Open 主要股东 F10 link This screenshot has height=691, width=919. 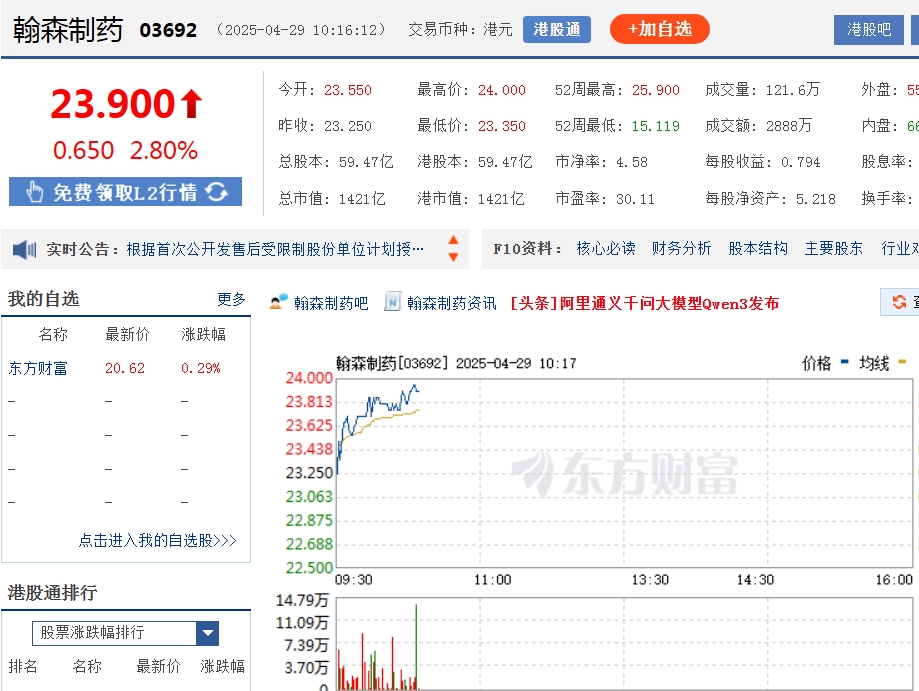833,249
